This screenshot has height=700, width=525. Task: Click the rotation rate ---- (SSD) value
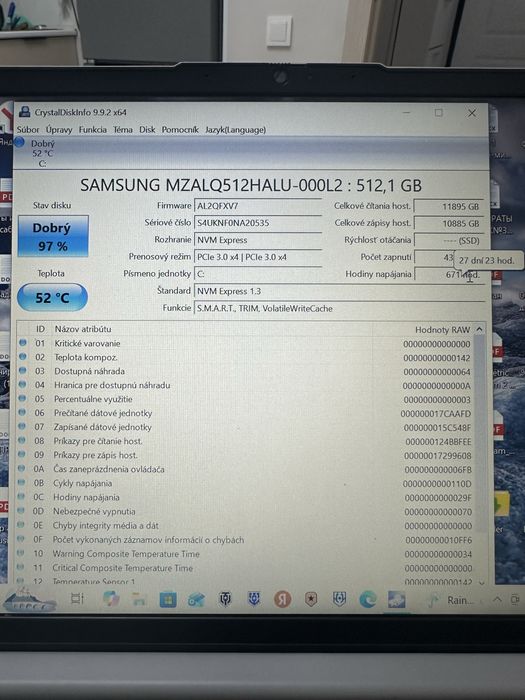[448, 240]
